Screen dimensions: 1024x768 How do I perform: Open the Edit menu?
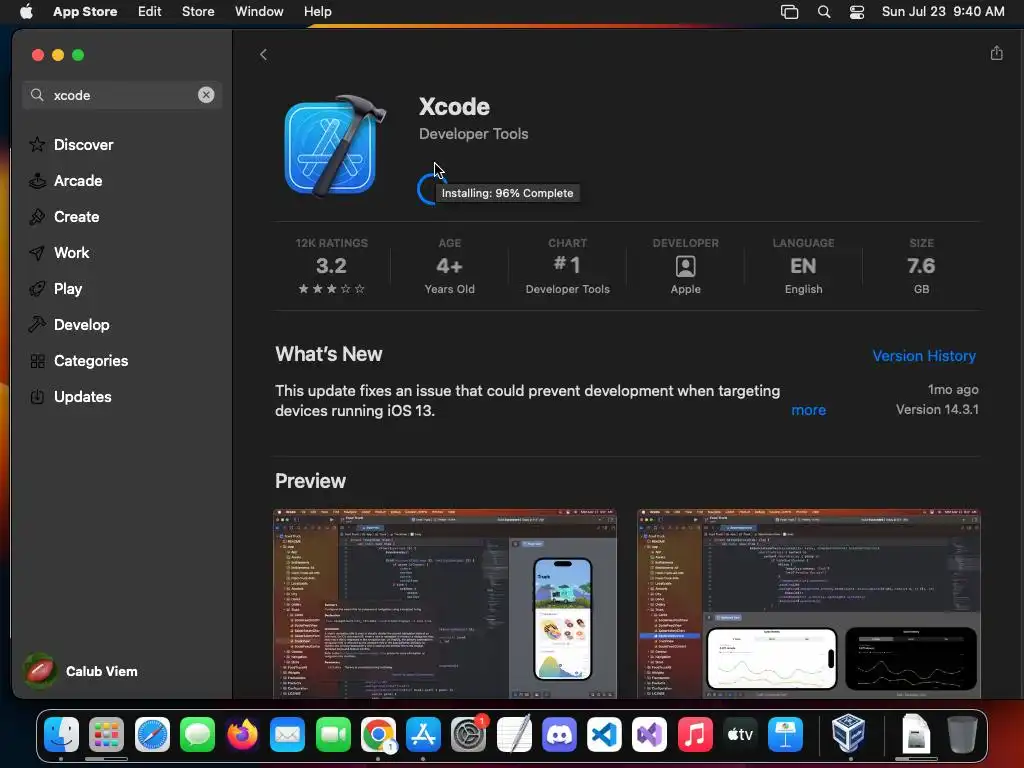tap(150, 11)
